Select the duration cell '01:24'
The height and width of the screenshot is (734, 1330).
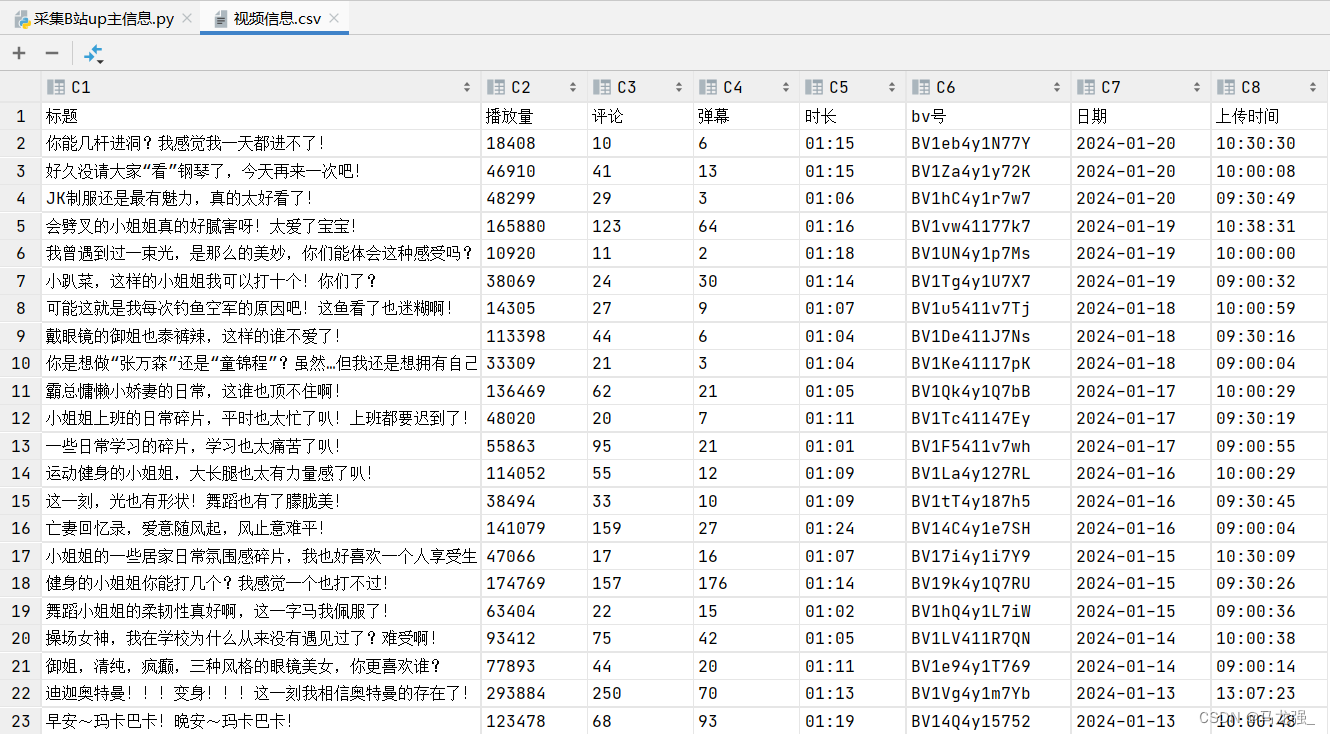[853, 528]
